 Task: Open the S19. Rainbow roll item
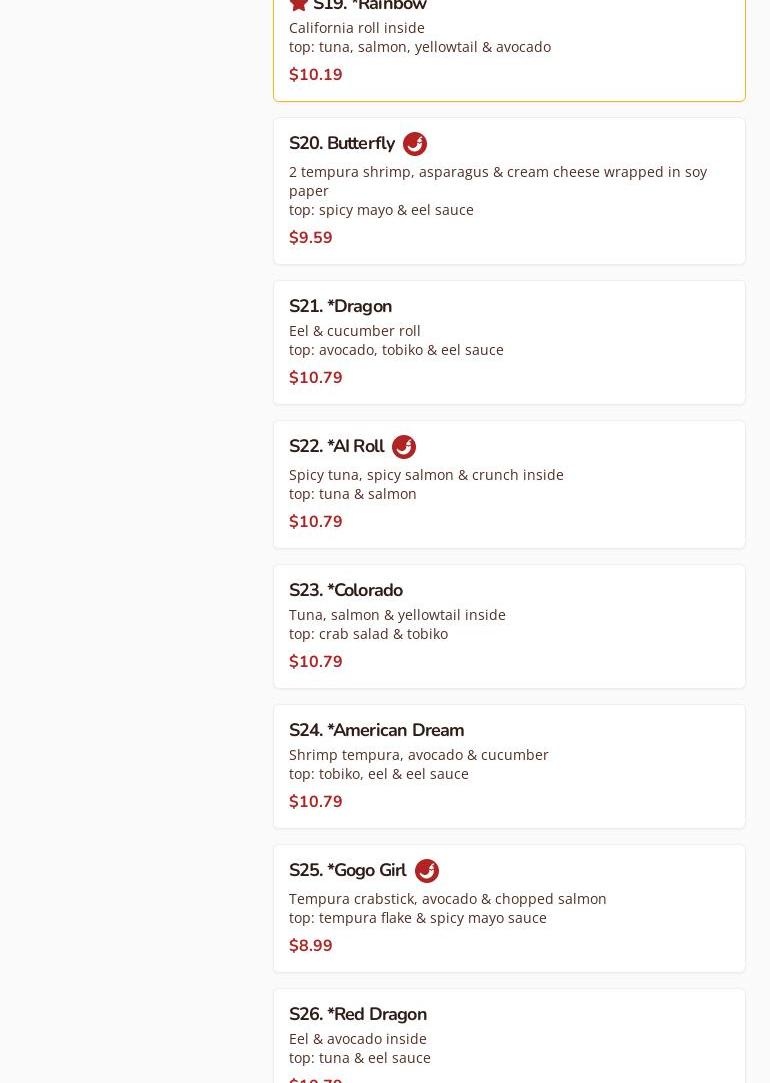(x=370, y=5)
